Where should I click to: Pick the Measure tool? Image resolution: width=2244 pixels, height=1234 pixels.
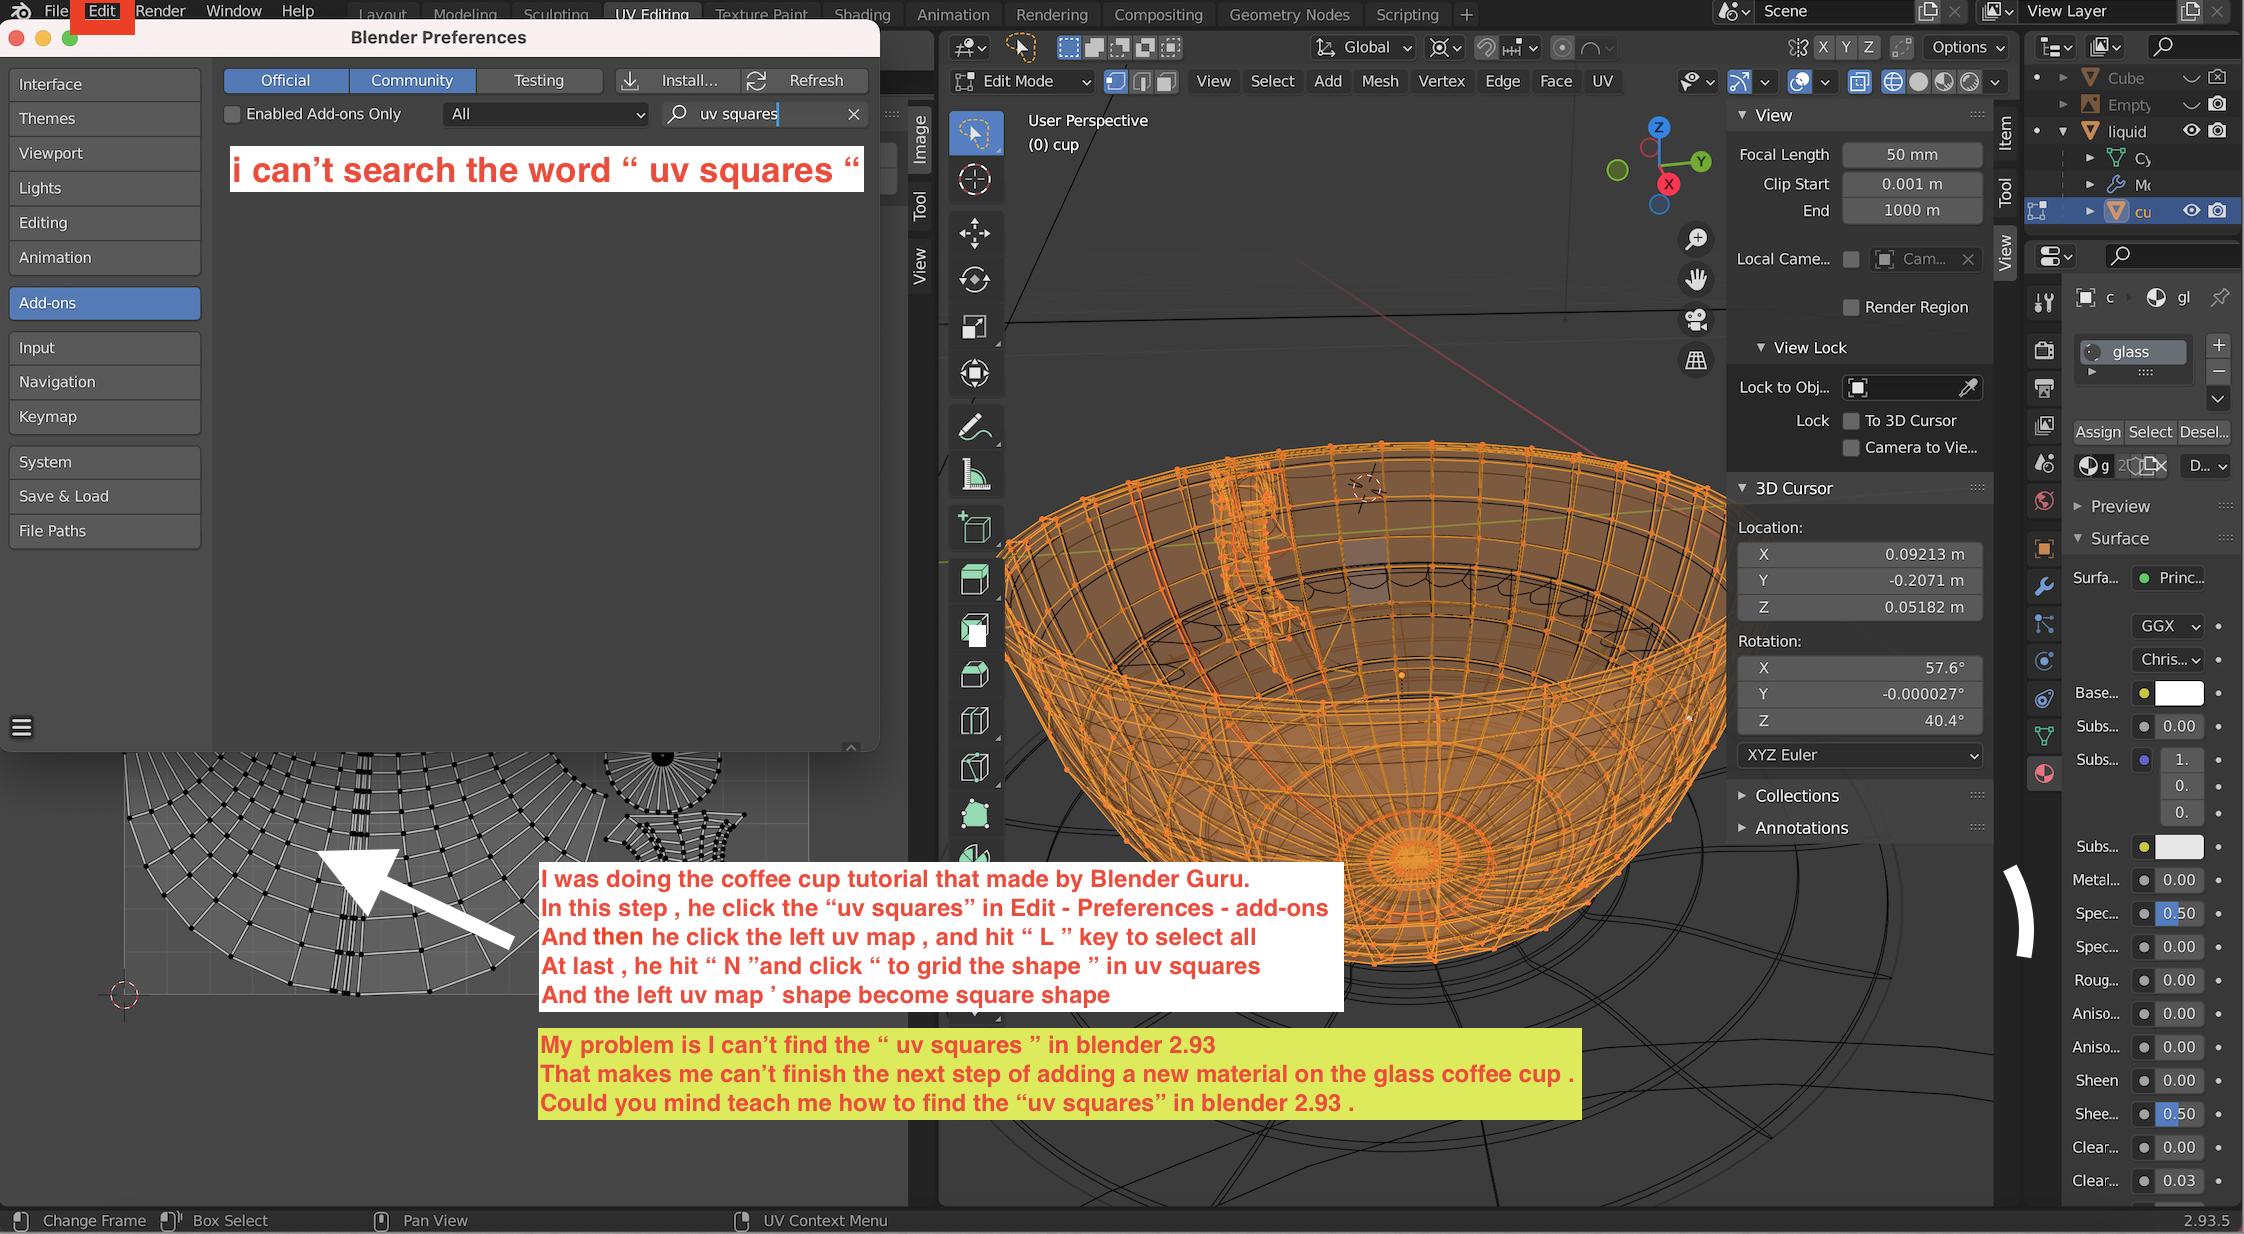pyautogui.click(x=975, y=476)
